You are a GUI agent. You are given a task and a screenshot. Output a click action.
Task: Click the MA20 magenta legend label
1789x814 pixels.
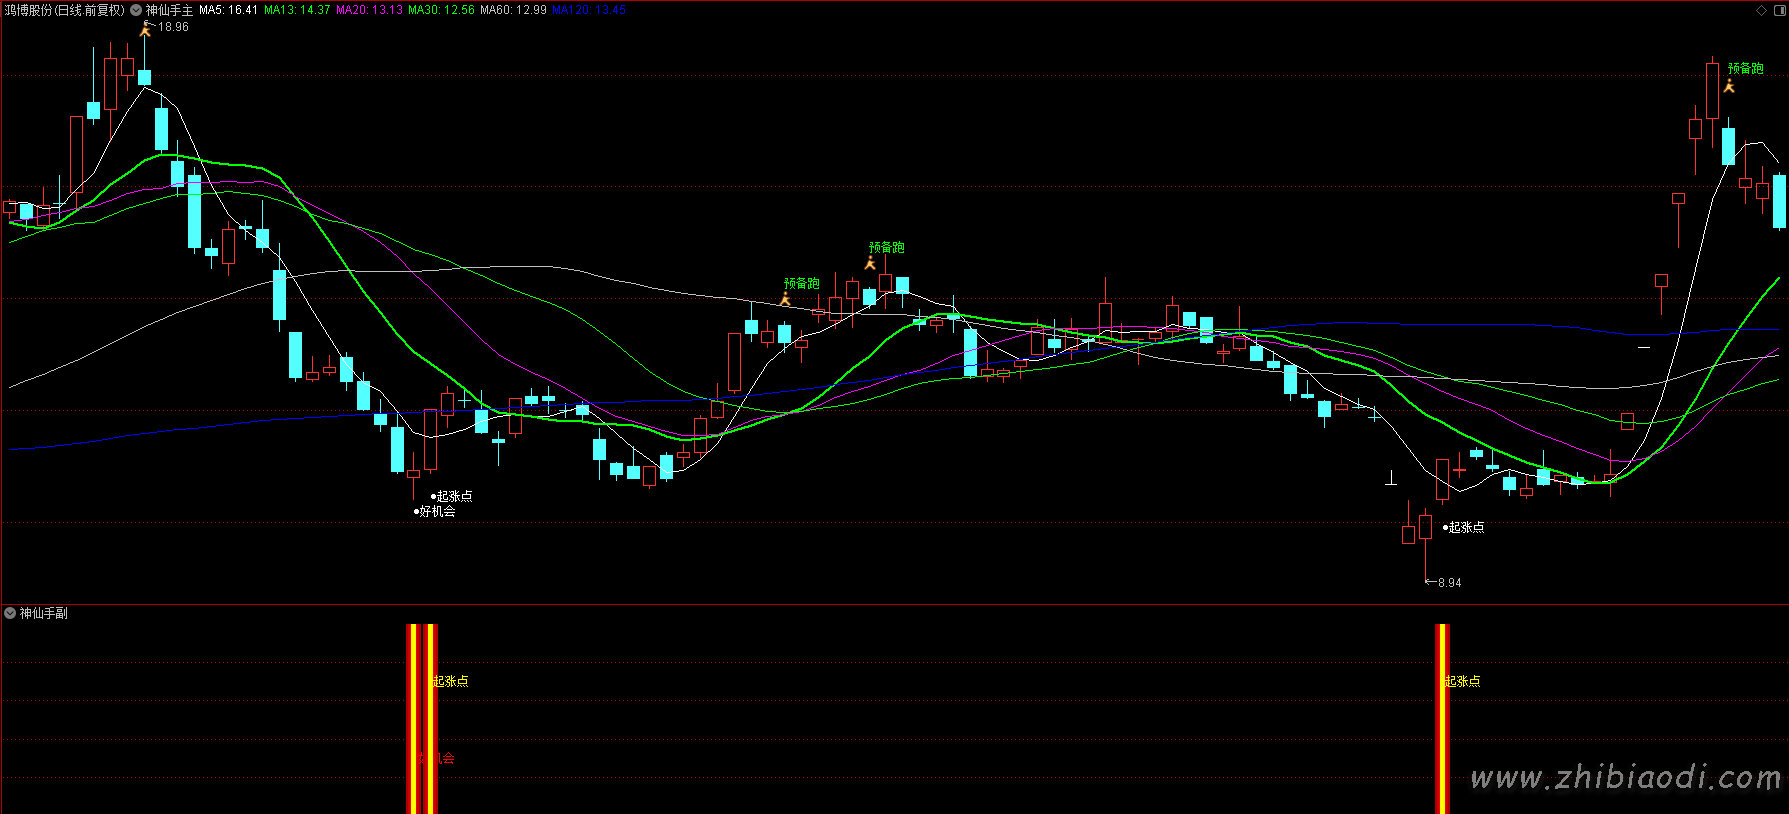tap(369, 10)
